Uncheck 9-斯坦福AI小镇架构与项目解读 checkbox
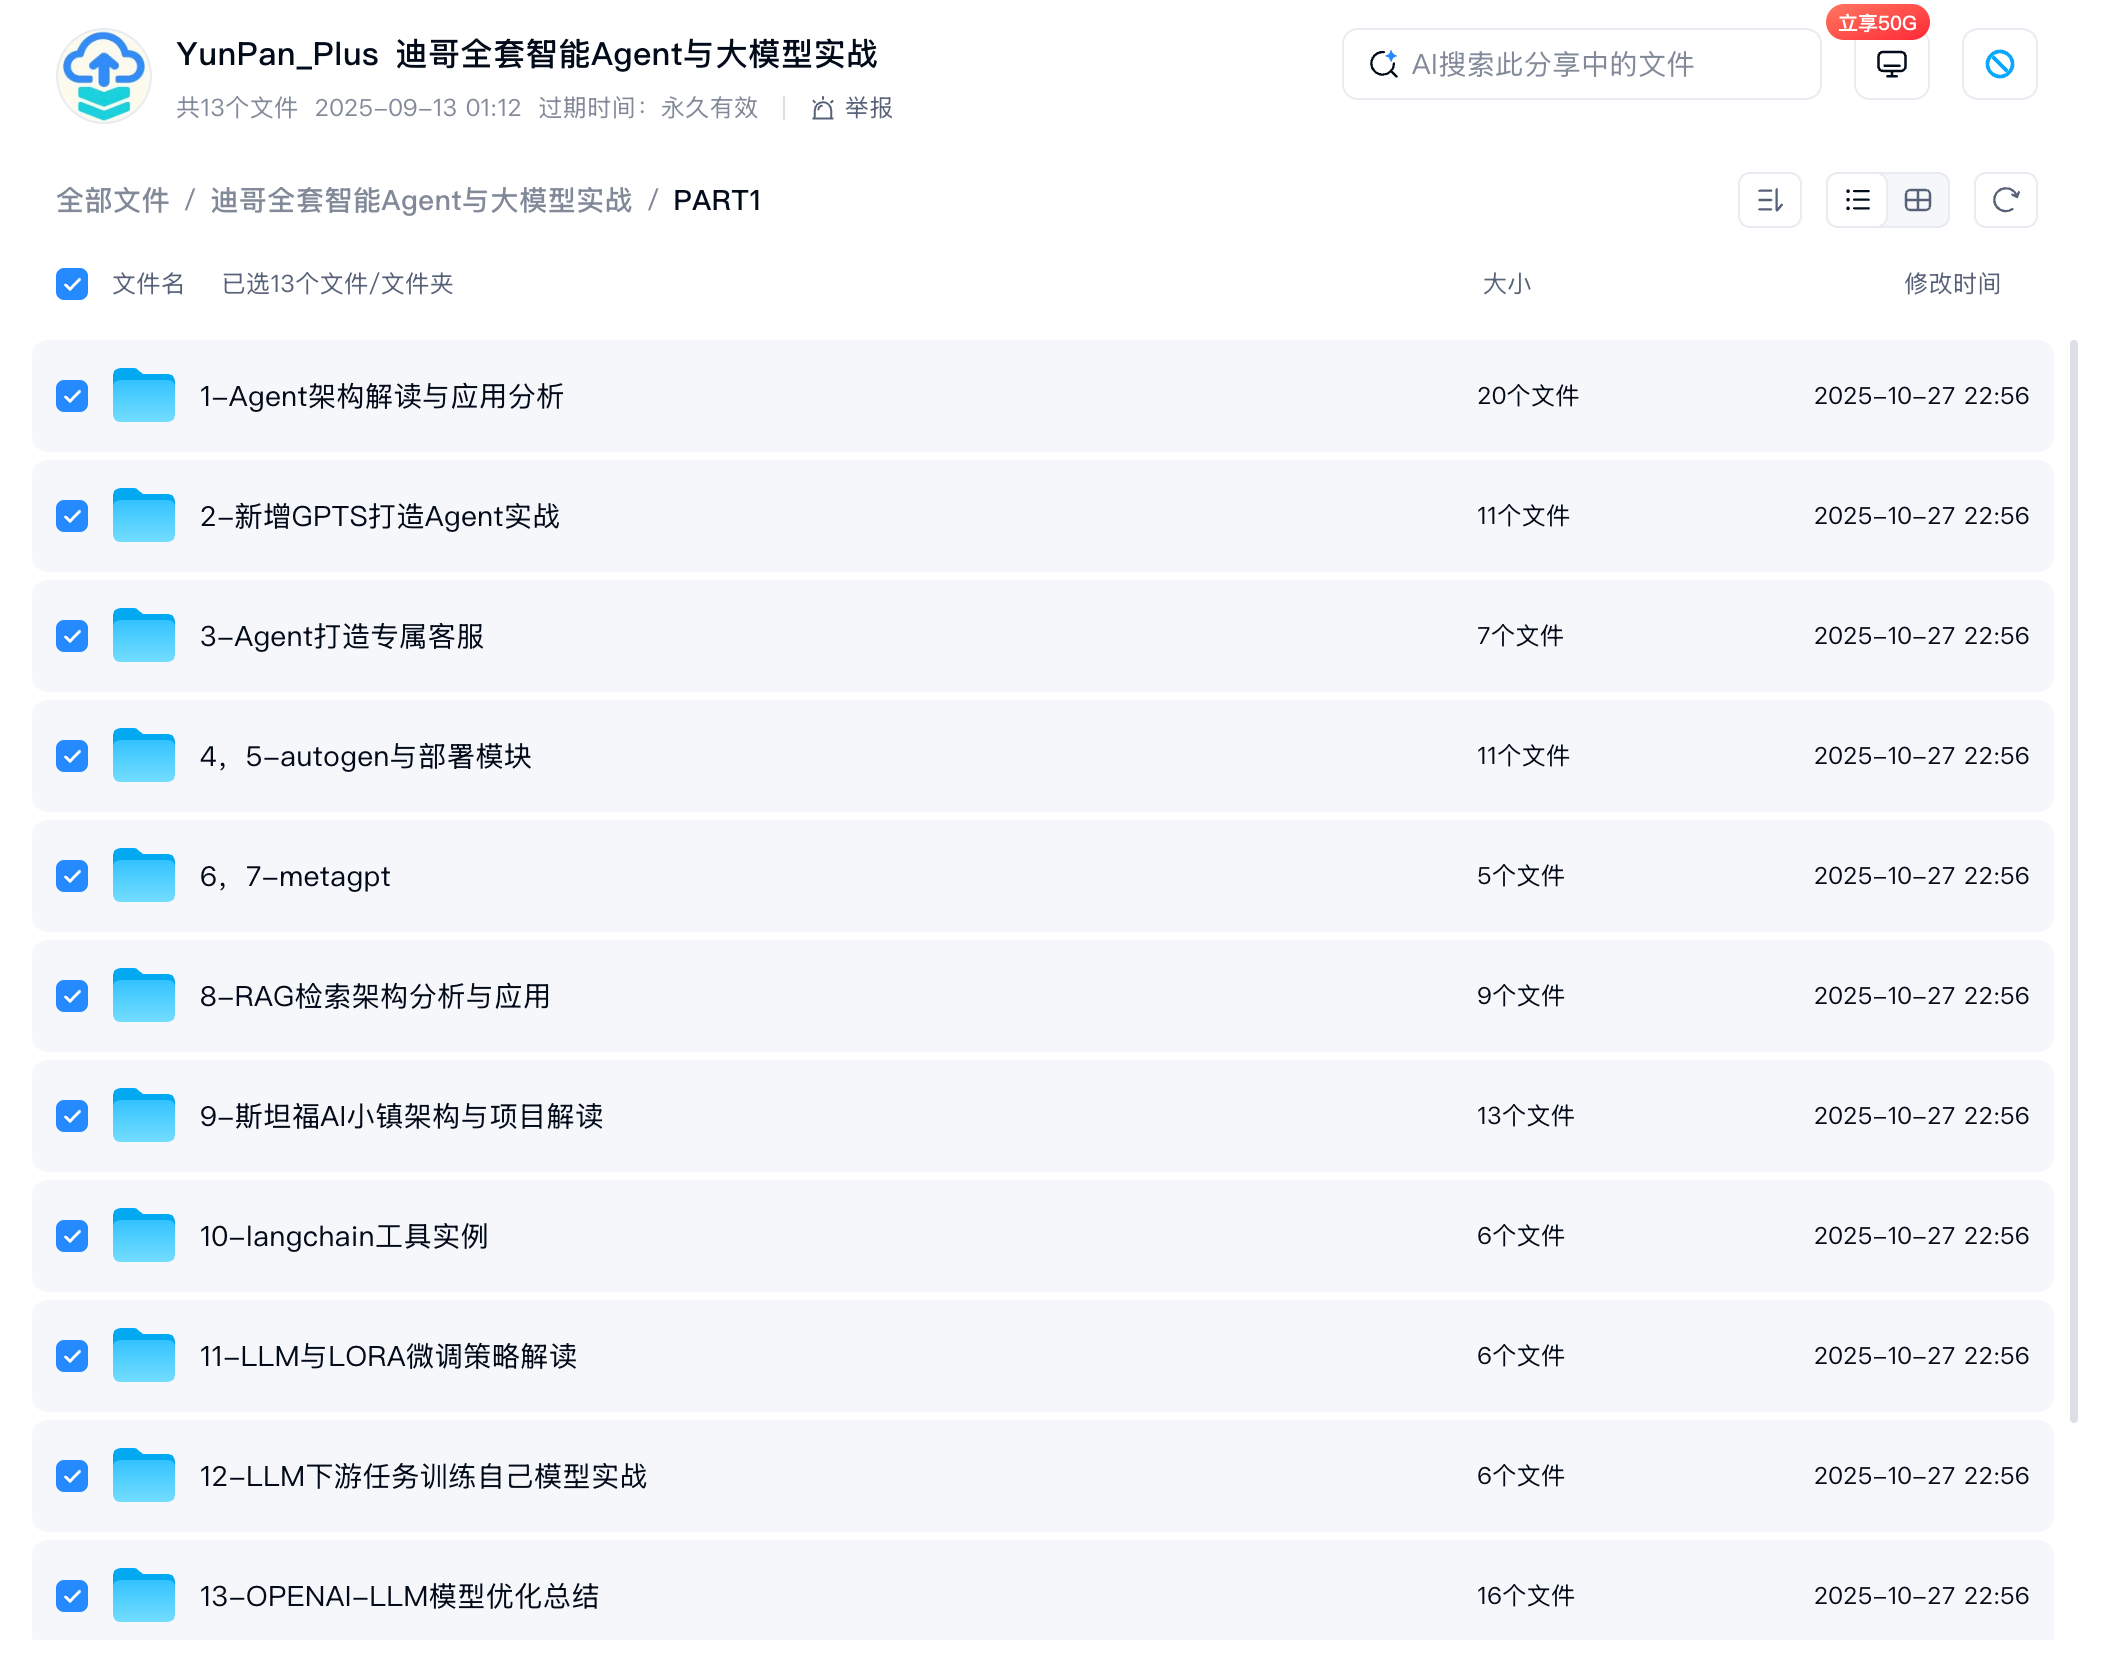Image resolution: width=2108 pixels, height=1660 pixels. click(72, 1116)
